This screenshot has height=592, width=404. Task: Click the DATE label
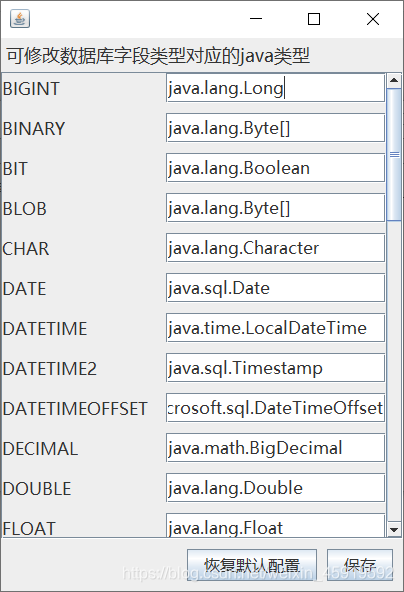[24, 289]
